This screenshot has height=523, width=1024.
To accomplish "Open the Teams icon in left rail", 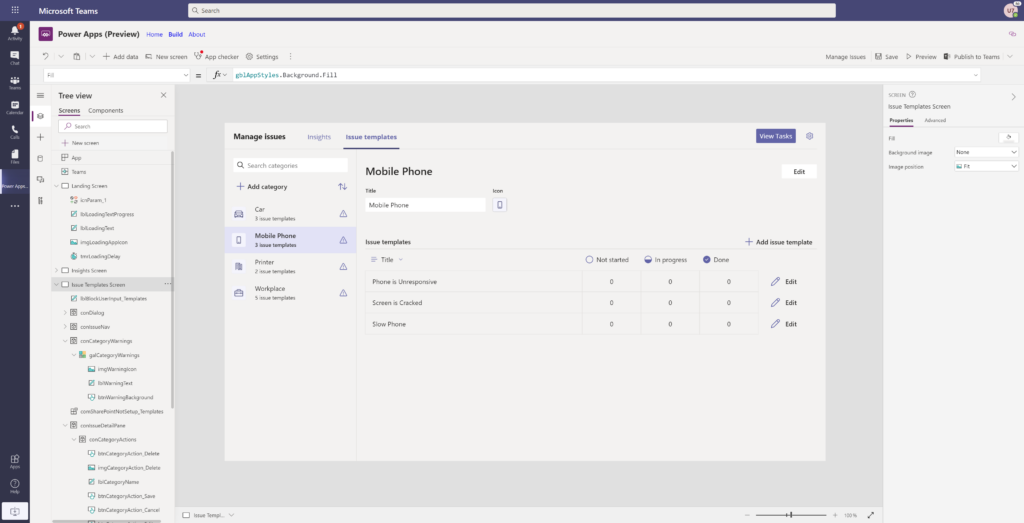I will click(15, 81).
